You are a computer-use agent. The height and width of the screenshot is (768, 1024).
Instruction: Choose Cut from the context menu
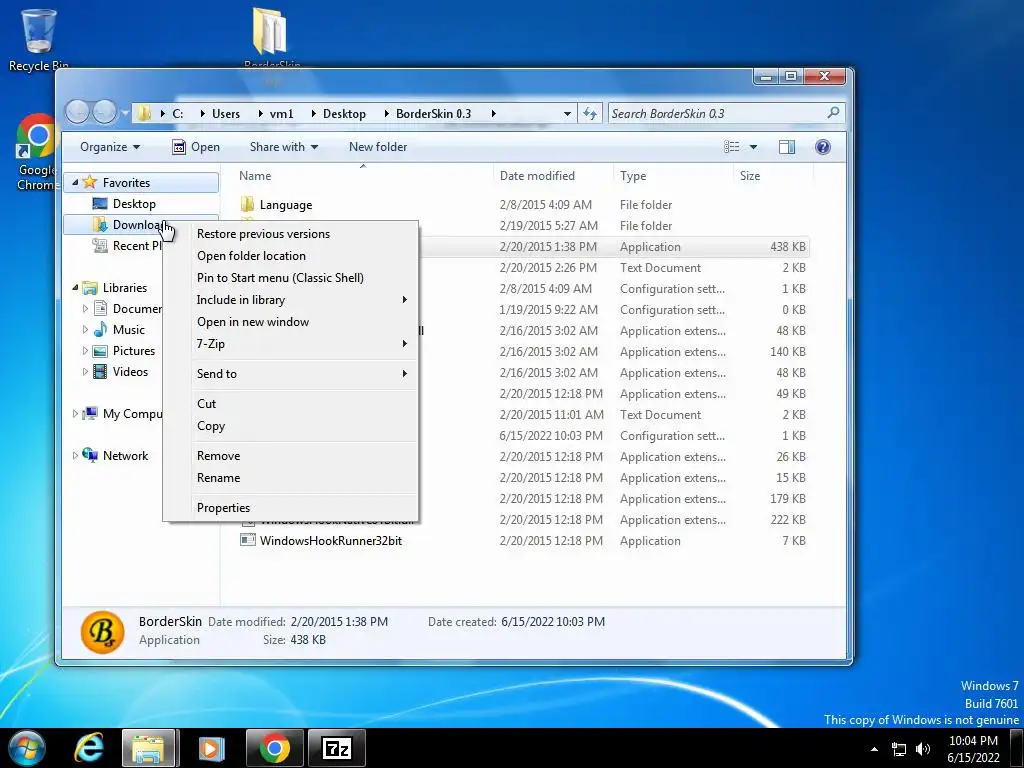pos(206,404)
